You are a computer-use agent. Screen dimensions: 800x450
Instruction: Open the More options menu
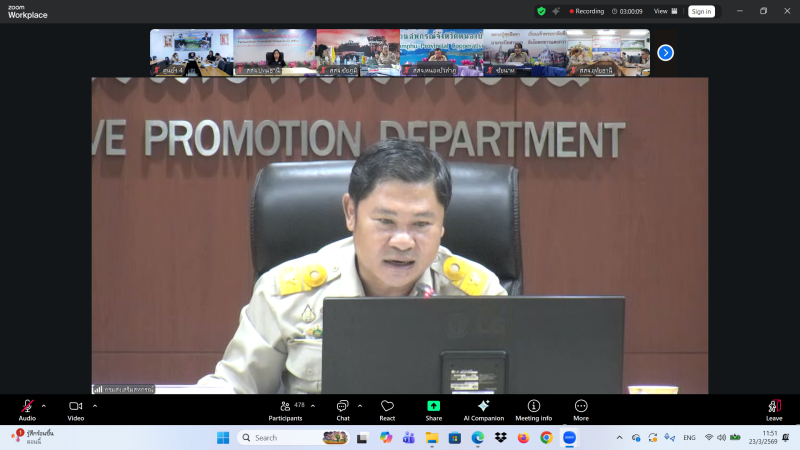pos(581,408)
